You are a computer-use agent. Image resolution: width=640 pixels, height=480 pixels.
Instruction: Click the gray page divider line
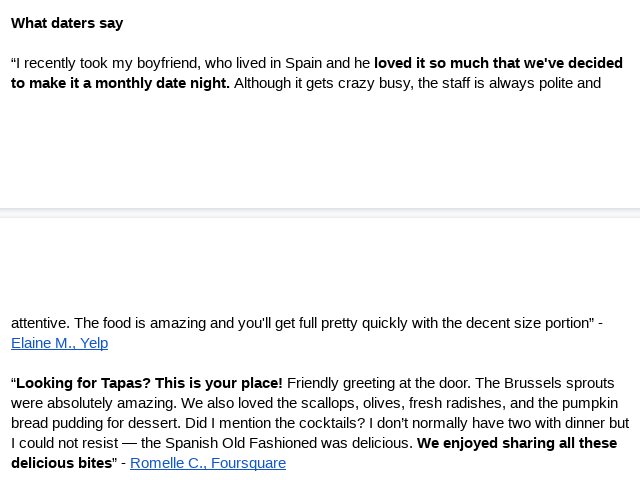click(x=320, y=213)
